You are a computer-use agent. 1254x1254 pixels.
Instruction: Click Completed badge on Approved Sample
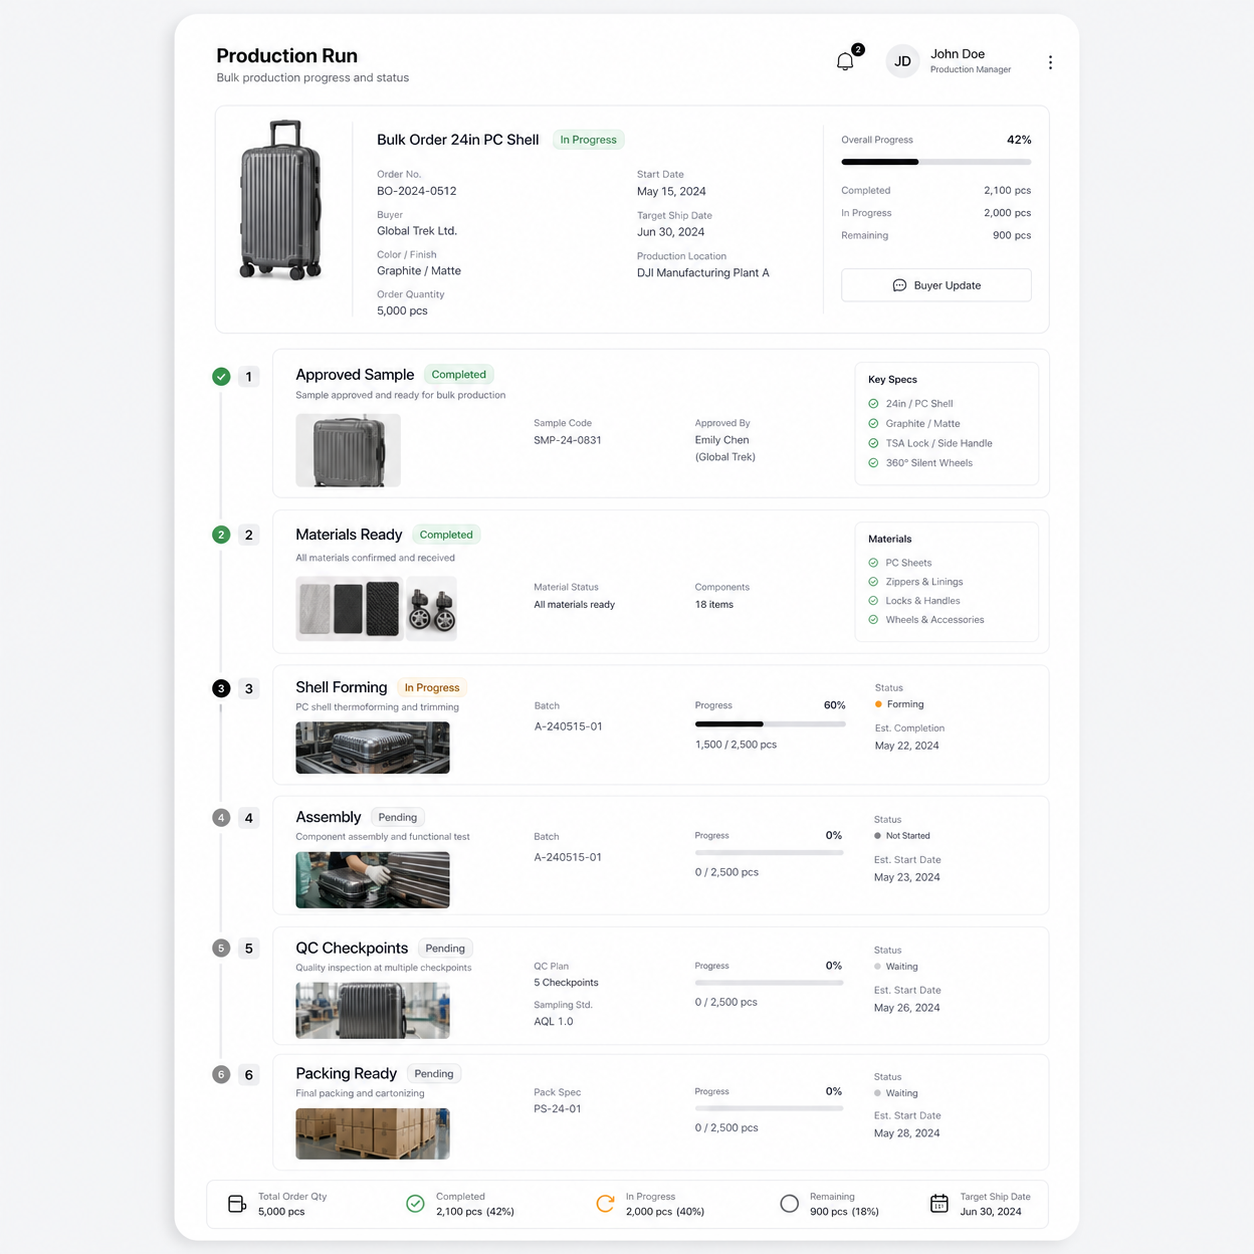(x=459, y=375)
